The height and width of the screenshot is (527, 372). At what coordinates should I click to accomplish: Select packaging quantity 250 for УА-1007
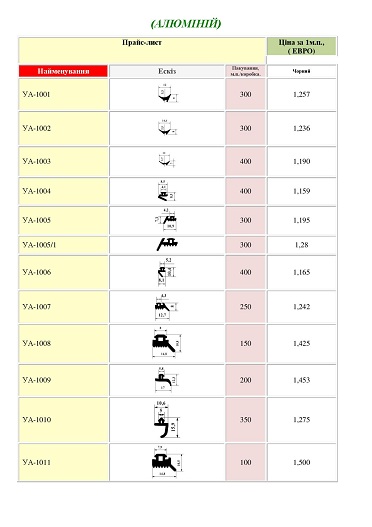(x=245, y=307)
